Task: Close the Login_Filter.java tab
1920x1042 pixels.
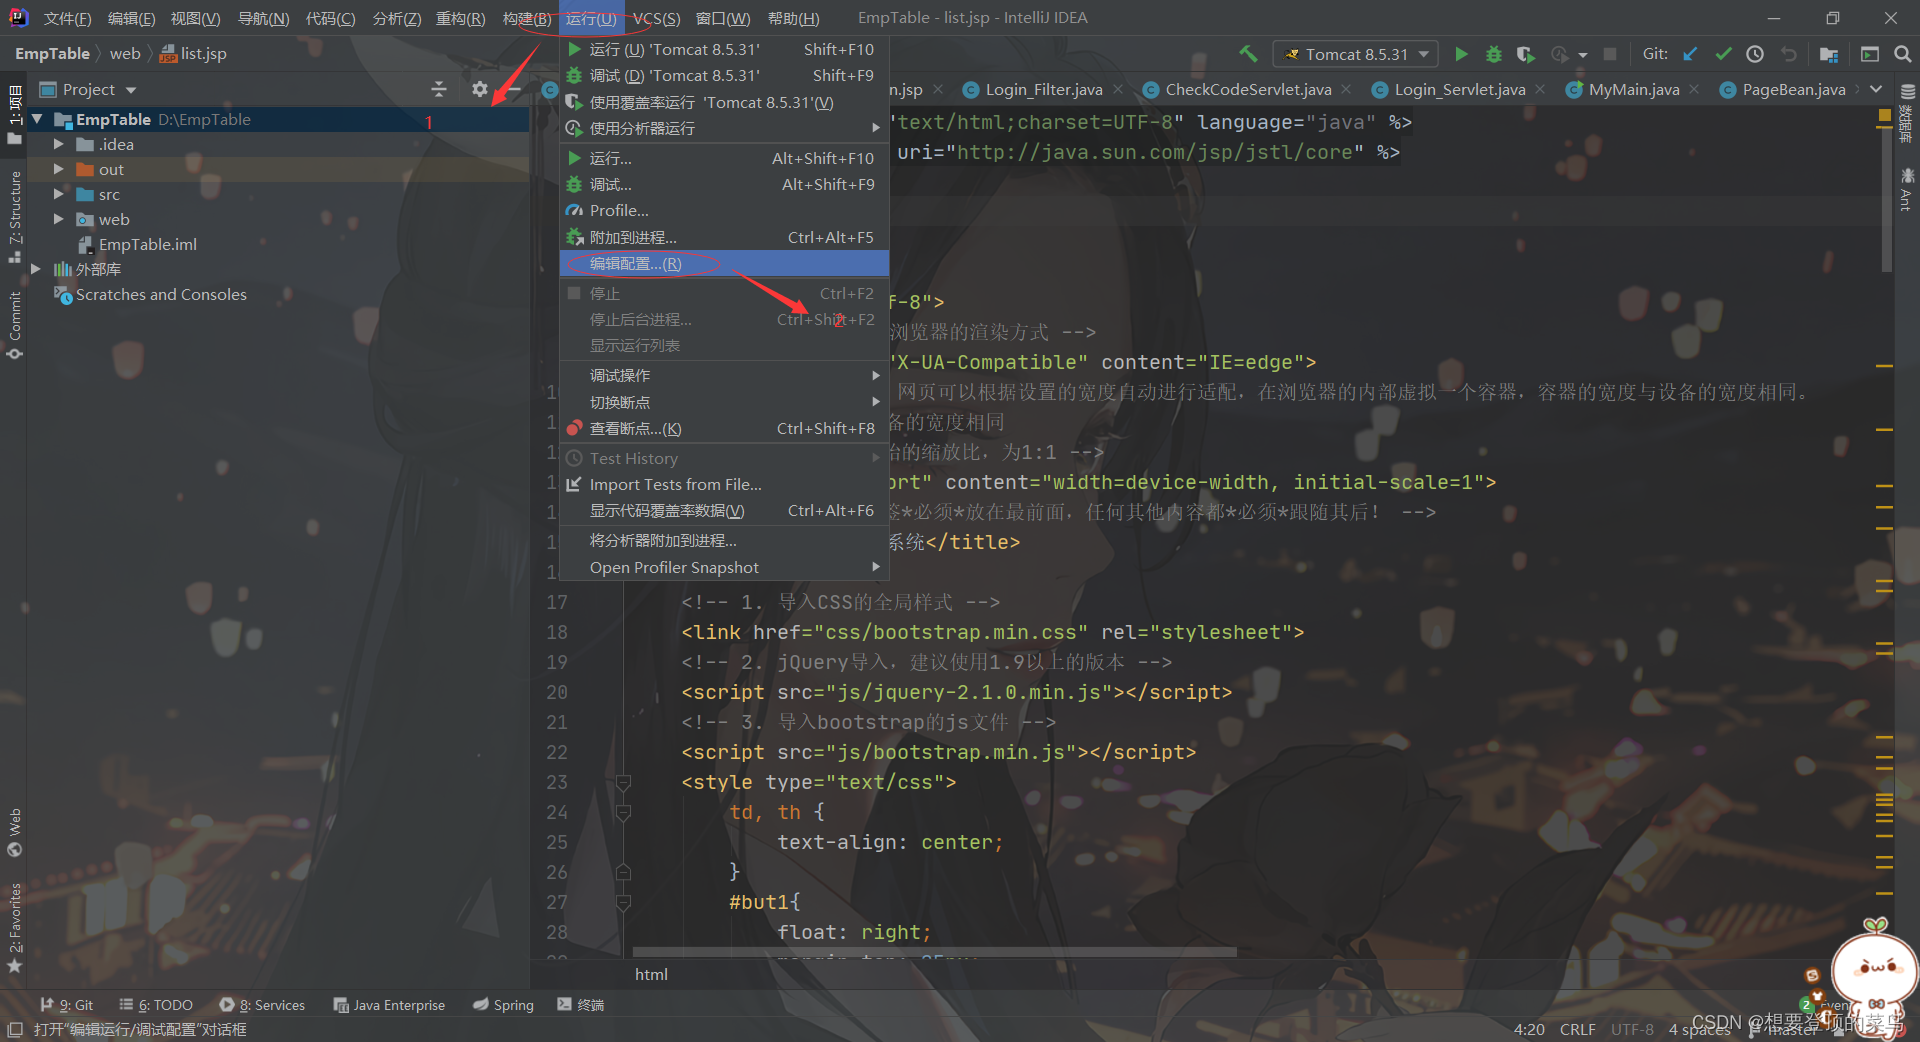Action: point(1118,90)
